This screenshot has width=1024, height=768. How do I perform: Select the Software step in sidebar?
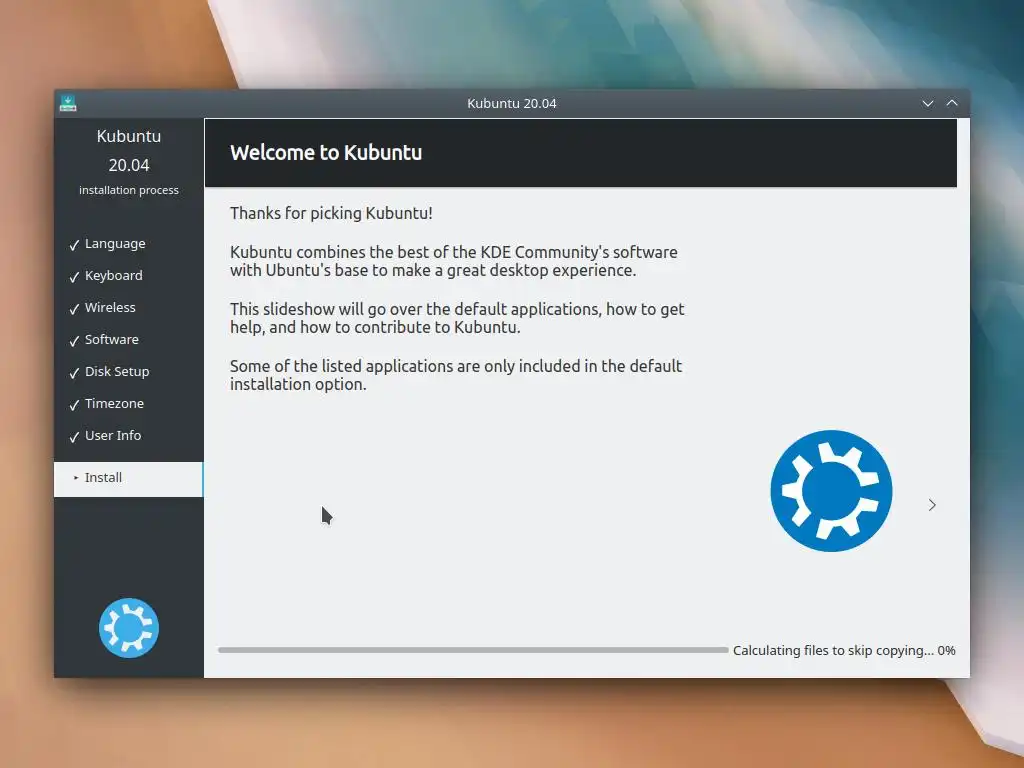click(x=112, y=340)
